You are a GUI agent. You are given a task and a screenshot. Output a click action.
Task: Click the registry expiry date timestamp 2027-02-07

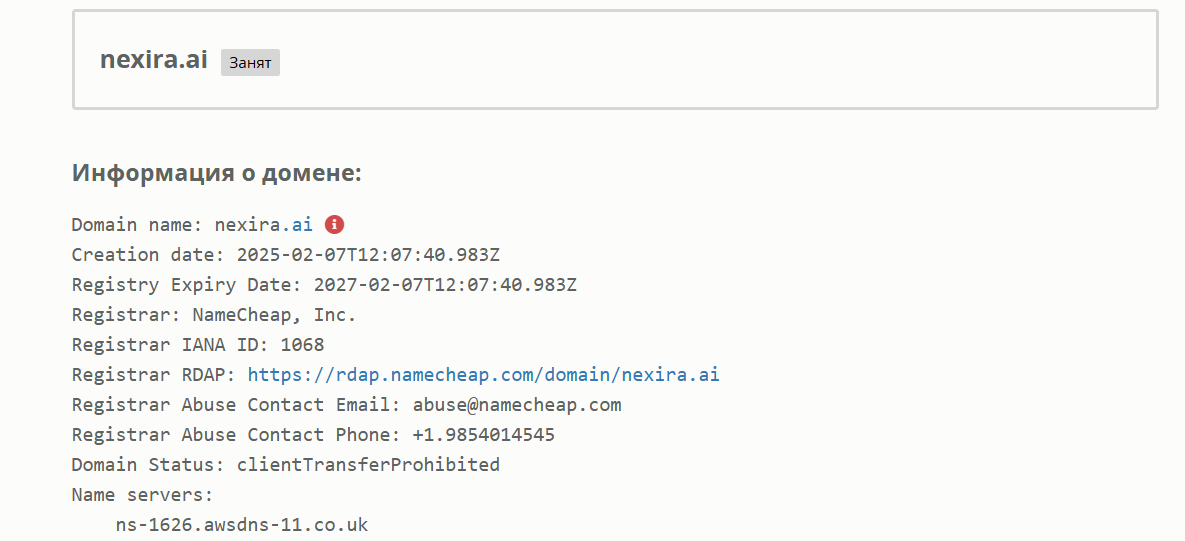coord(445,285)
